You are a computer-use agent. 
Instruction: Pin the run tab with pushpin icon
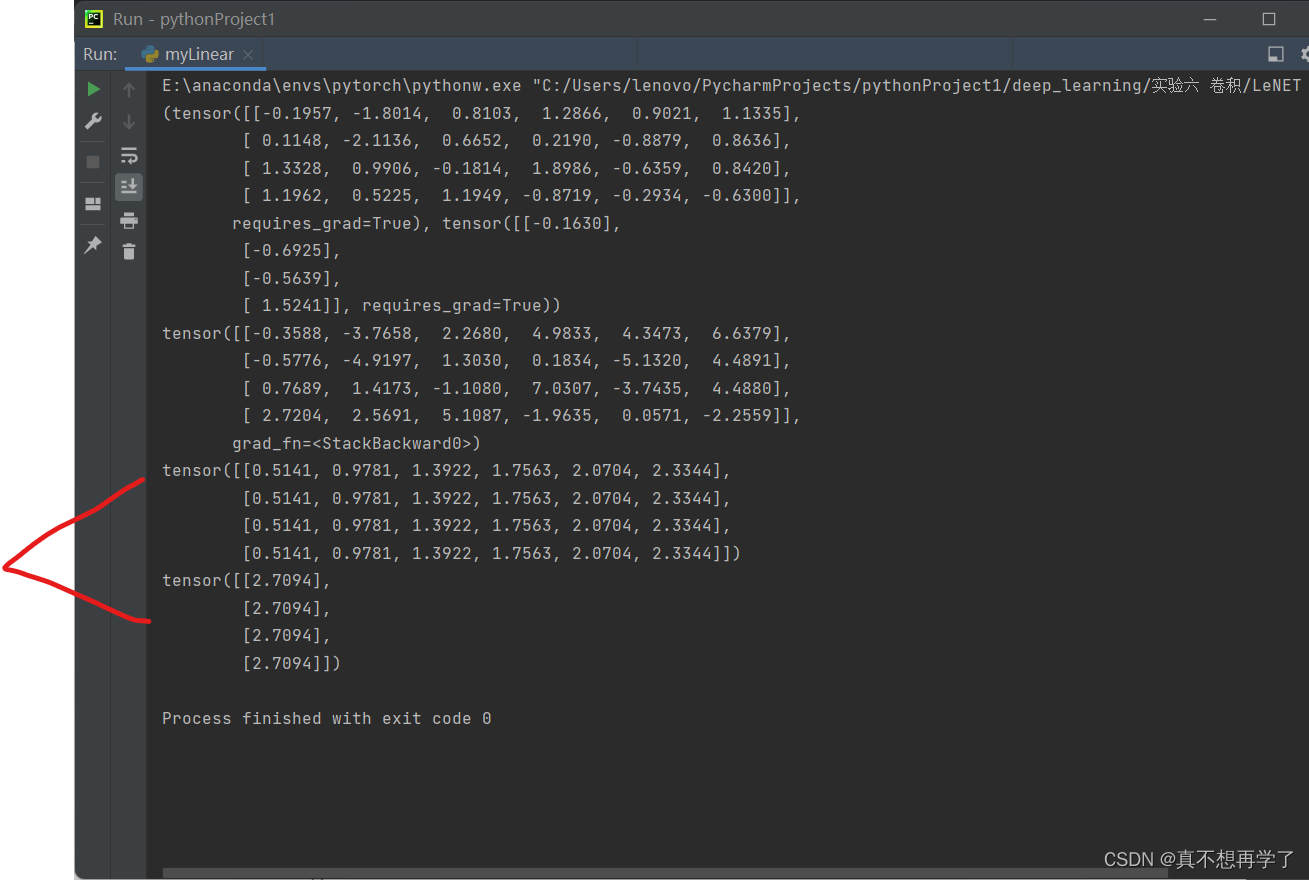tap(93, 245)
